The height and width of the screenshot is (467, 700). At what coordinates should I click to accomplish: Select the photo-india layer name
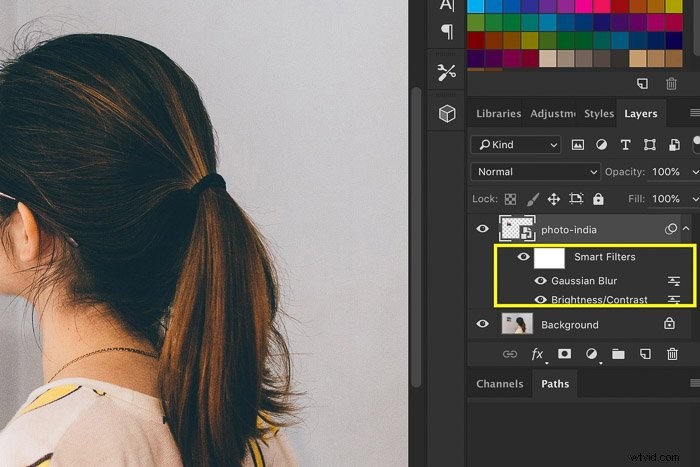point(569,230)
